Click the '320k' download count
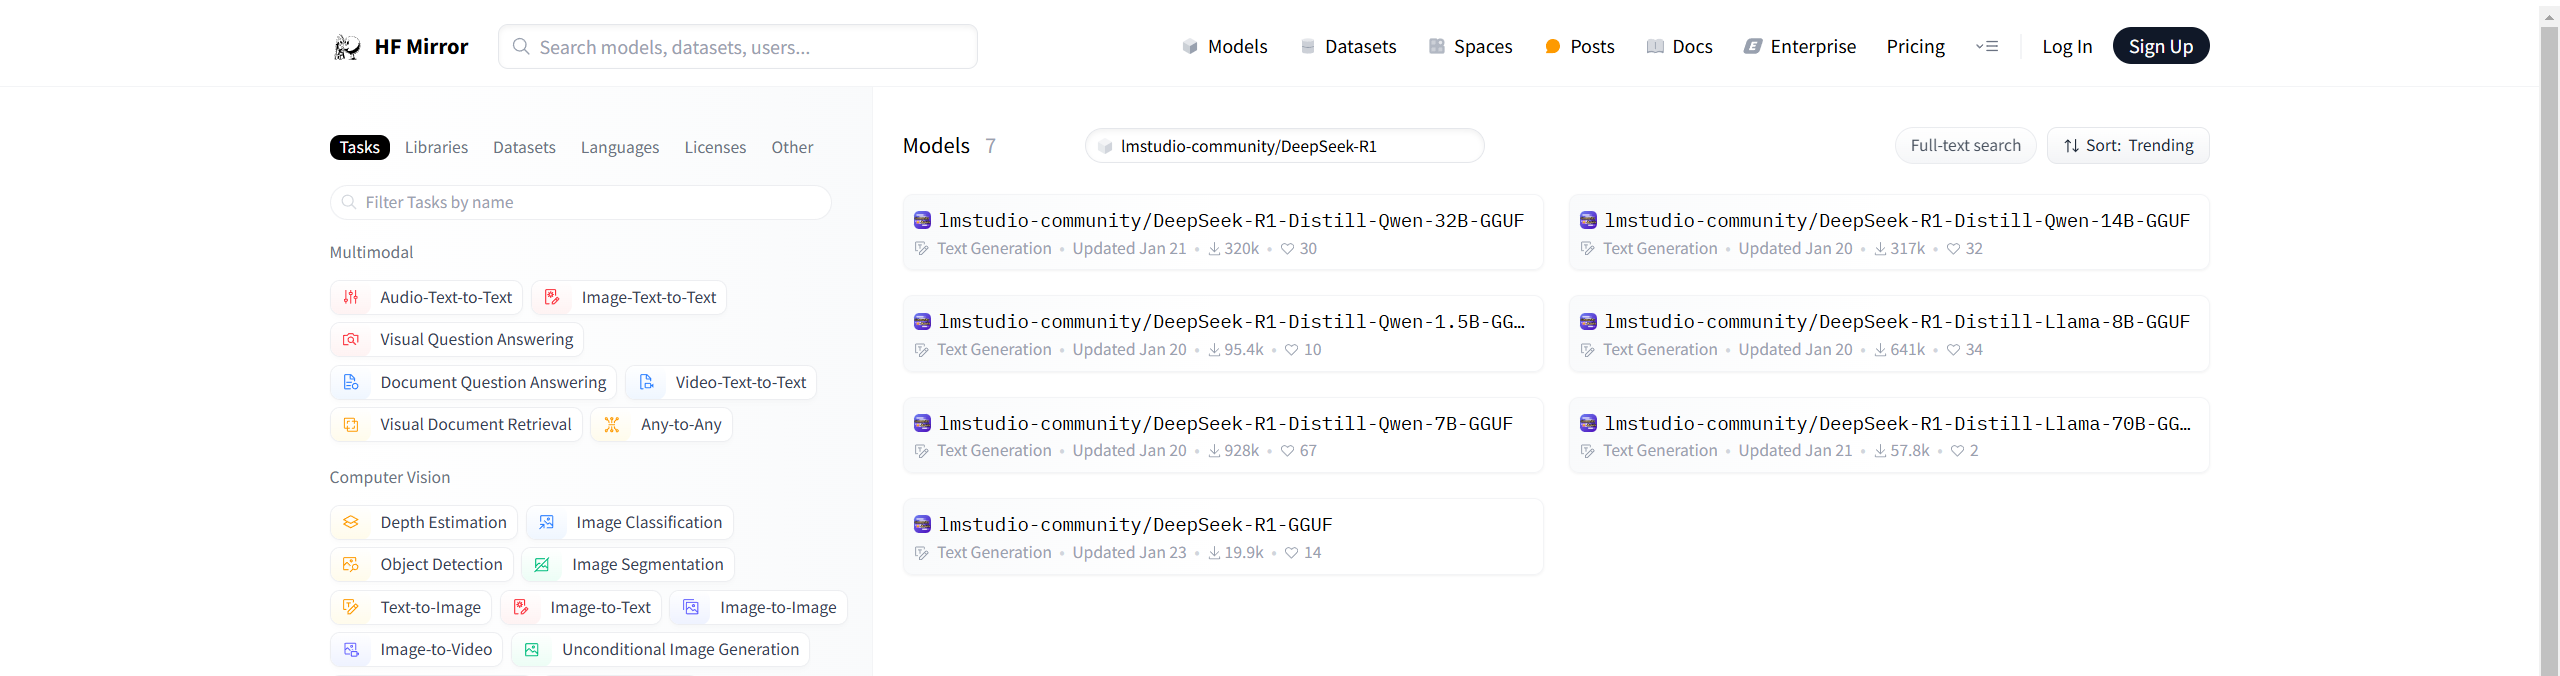This screenshot has height=676, width=2560. [x=1242, y=249]
